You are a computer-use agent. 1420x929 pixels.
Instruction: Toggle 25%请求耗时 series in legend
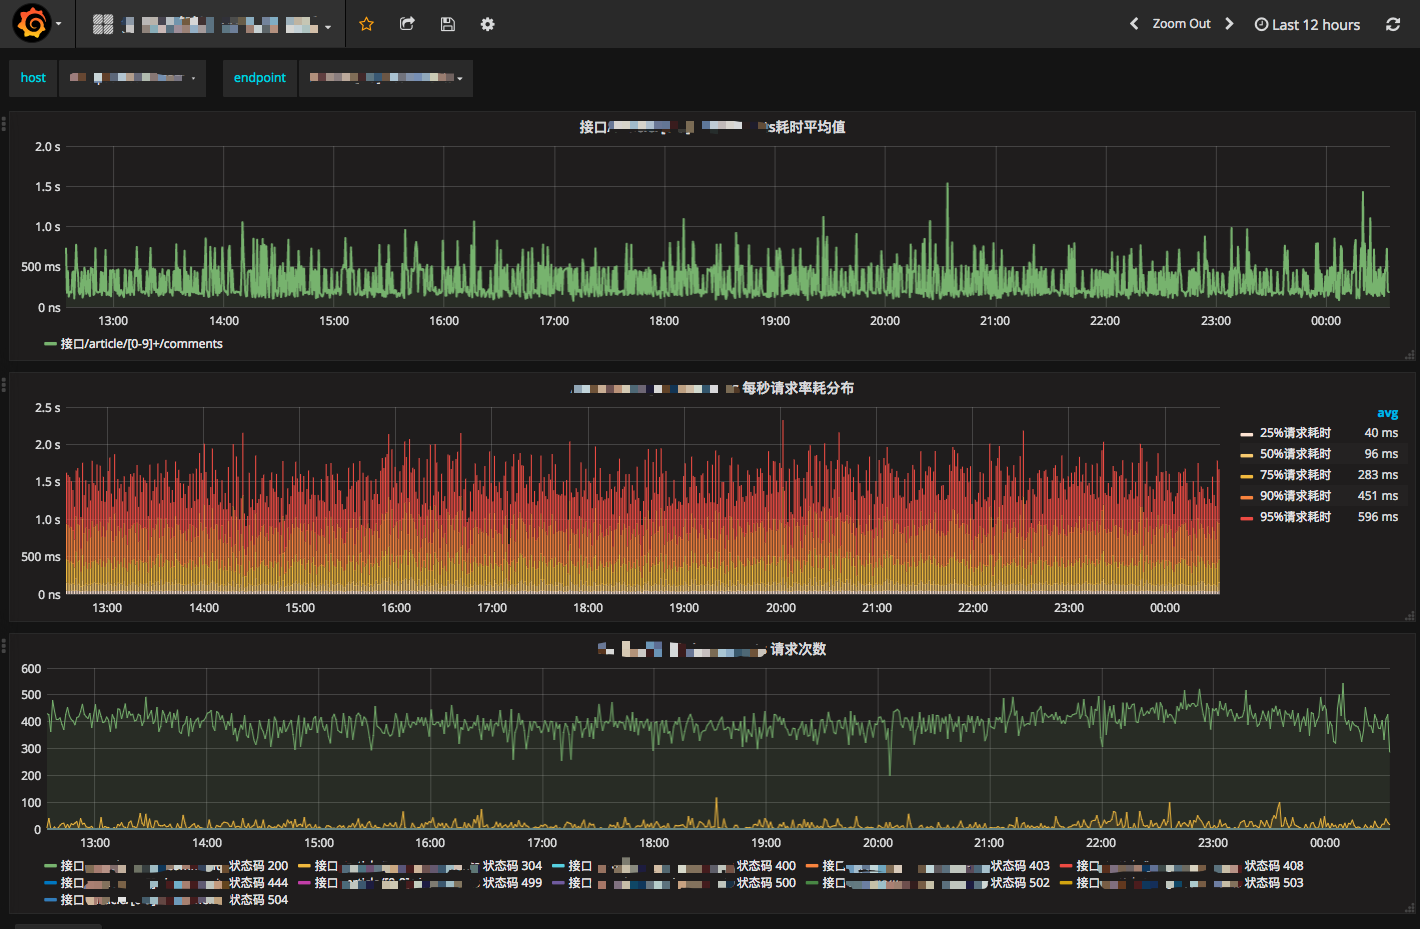pyautogui.click(x=1295, y=433)
